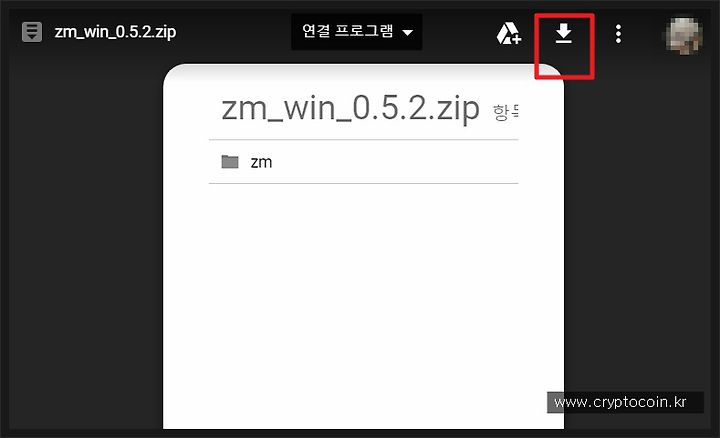720x438 pixels.
Task: Click the download arrow icon
Action: coord(563,34)
